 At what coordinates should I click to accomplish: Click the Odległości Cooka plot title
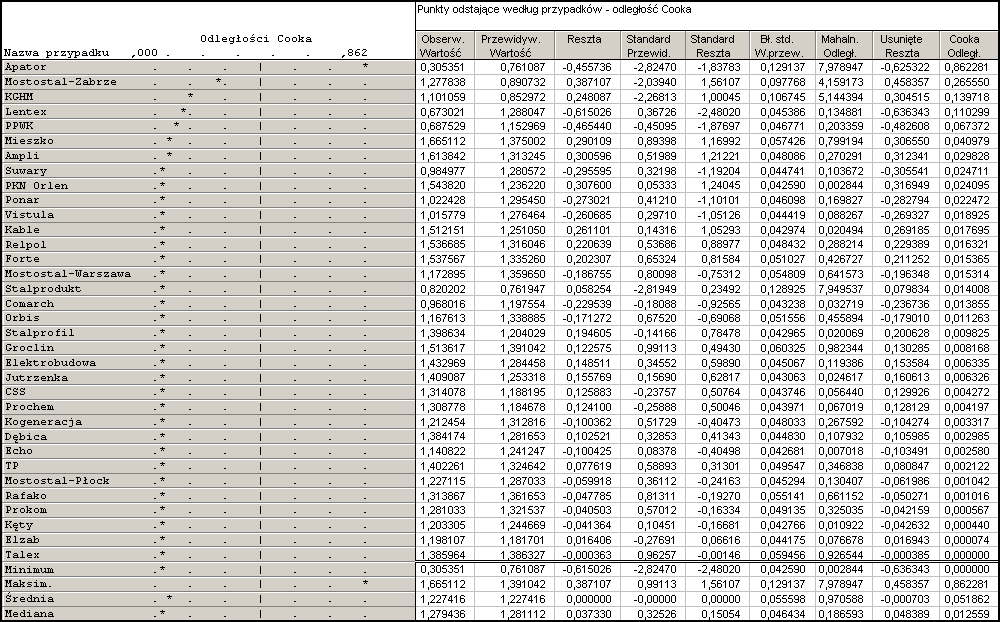coord(256,38)
